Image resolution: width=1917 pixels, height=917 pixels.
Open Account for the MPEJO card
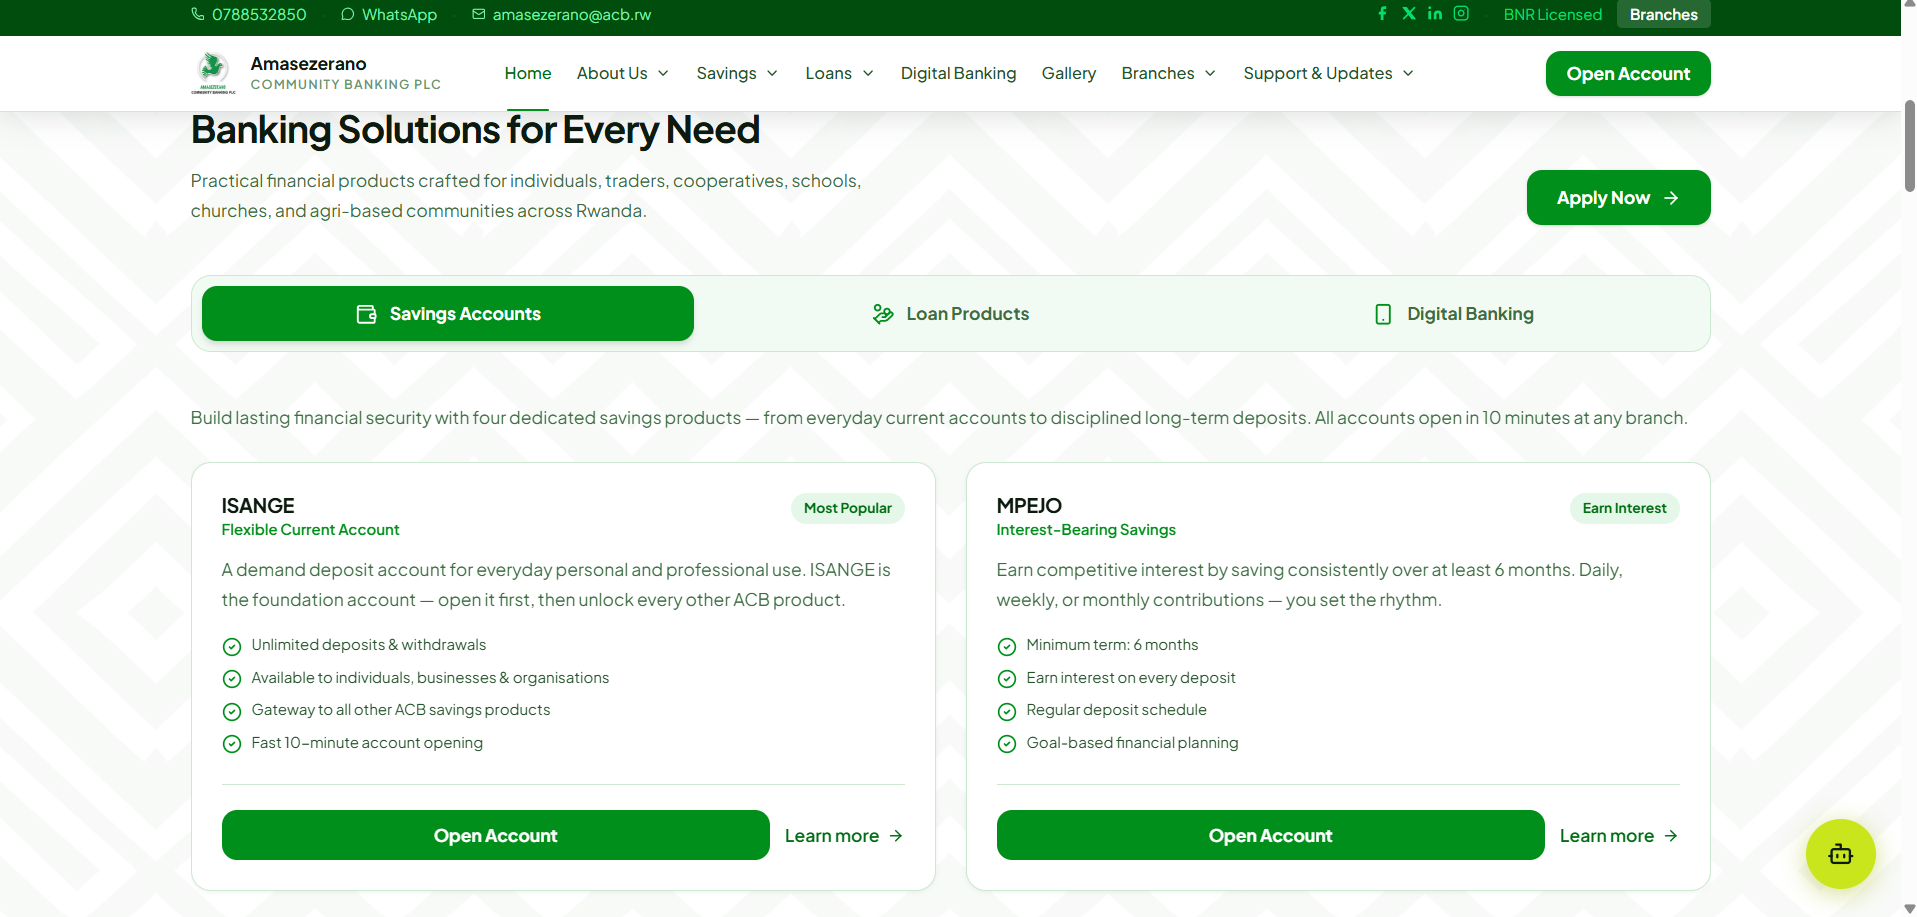[x=1271, y=835]
